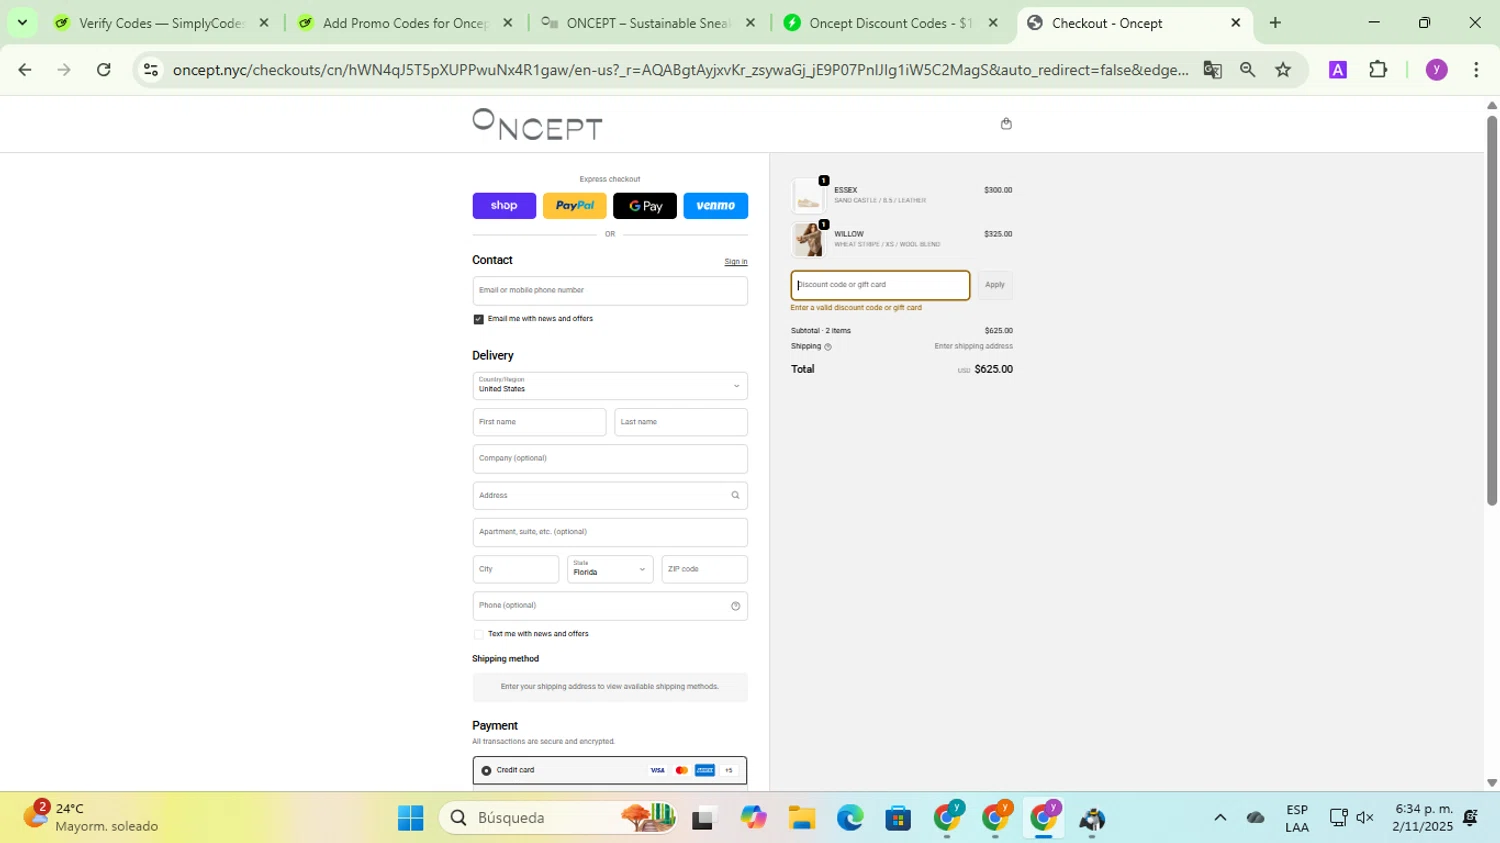Bookmark this page with the star icon
This screenshot has width=1500, height=843.
pyautogui.click(x=1283, y=70)
